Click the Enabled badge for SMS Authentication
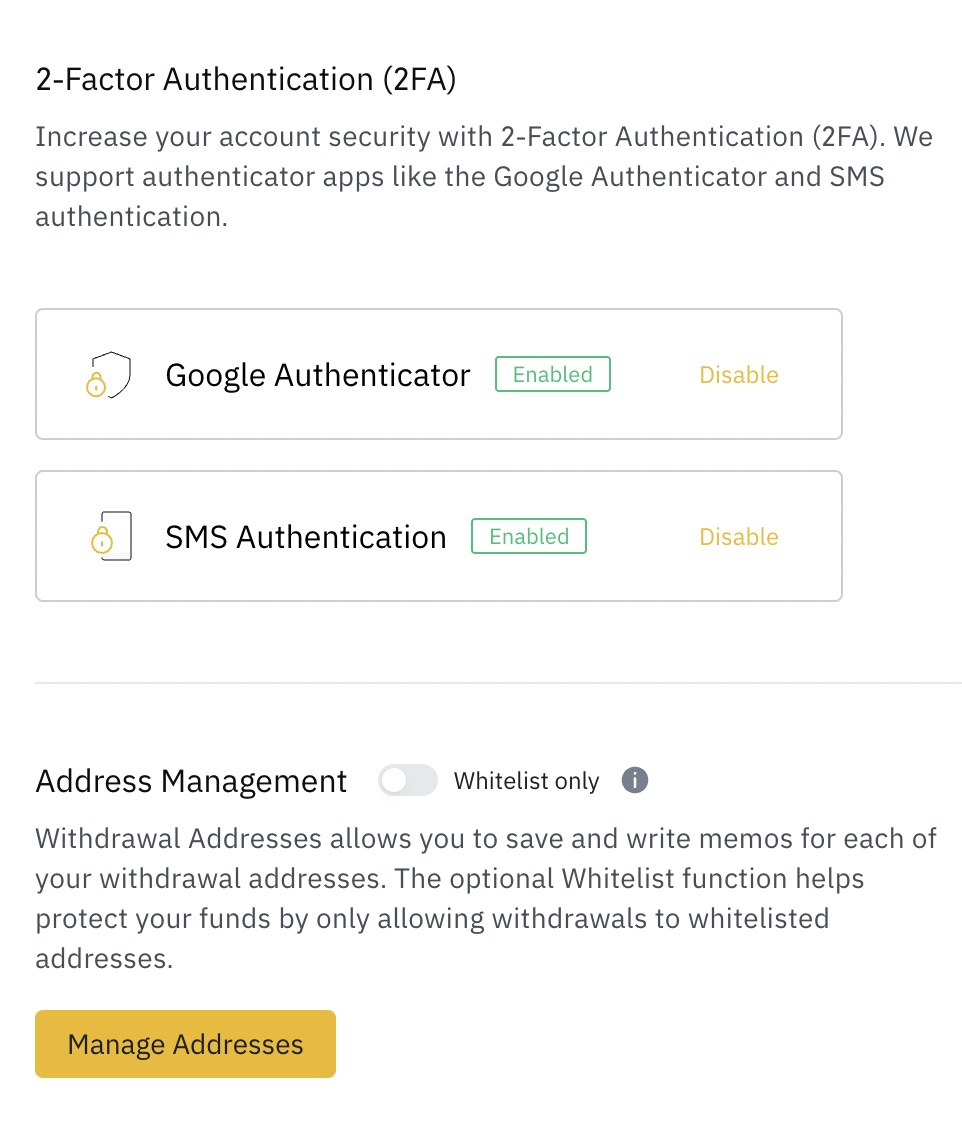This screenshot has height=1142, width=962. (529, 536)
